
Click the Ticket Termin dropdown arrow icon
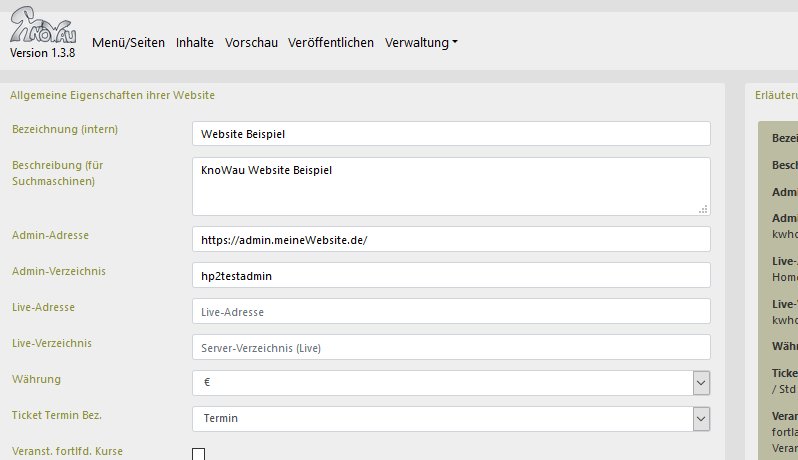(x=701, y=418)
